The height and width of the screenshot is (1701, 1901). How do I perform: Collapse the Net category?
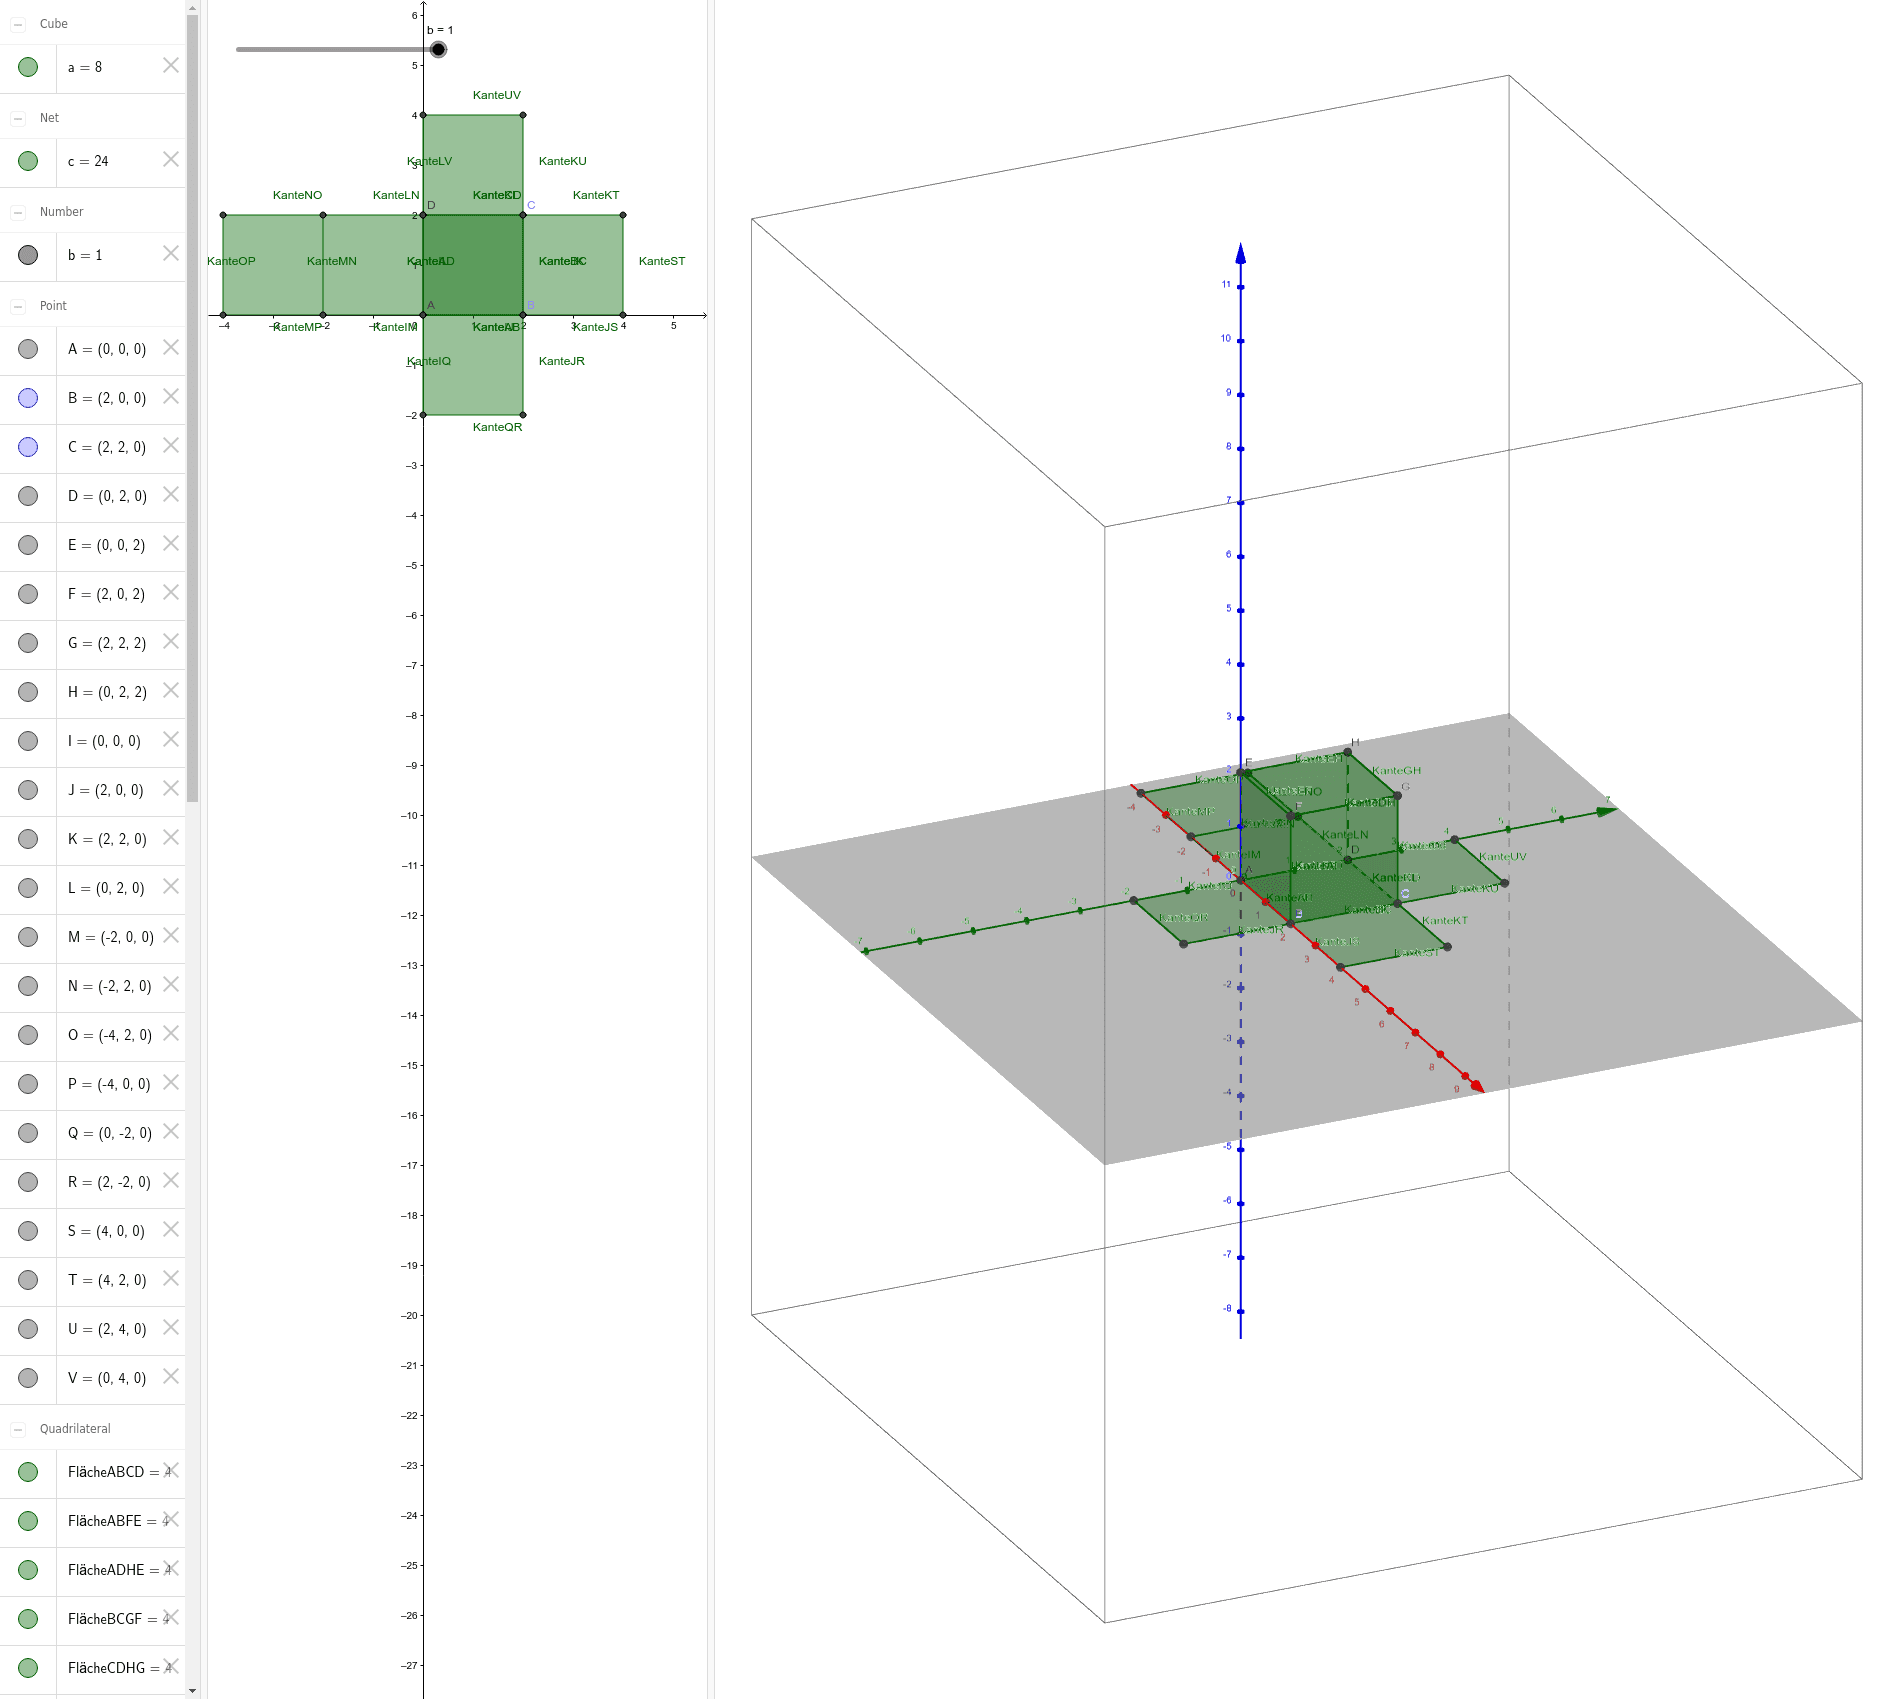[x=18, y=118]
